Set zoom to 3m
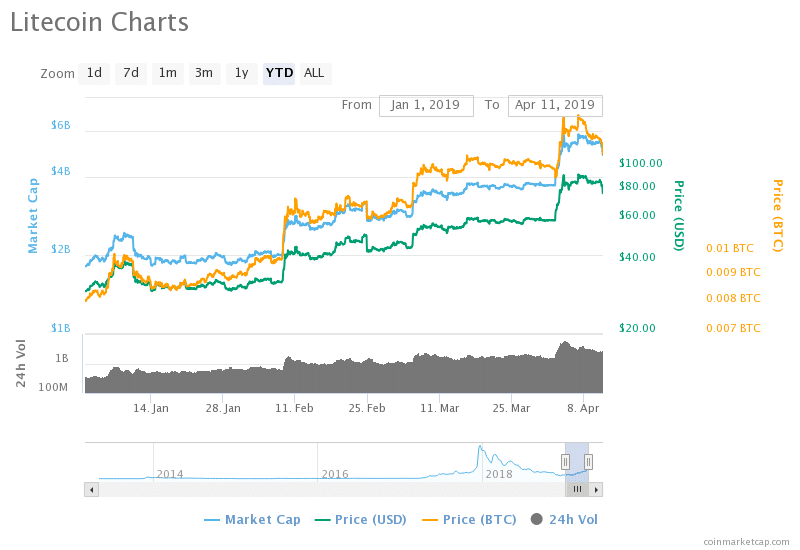This screenshot has height=550, width=800. pyautogui.click(x=204, y=73)
